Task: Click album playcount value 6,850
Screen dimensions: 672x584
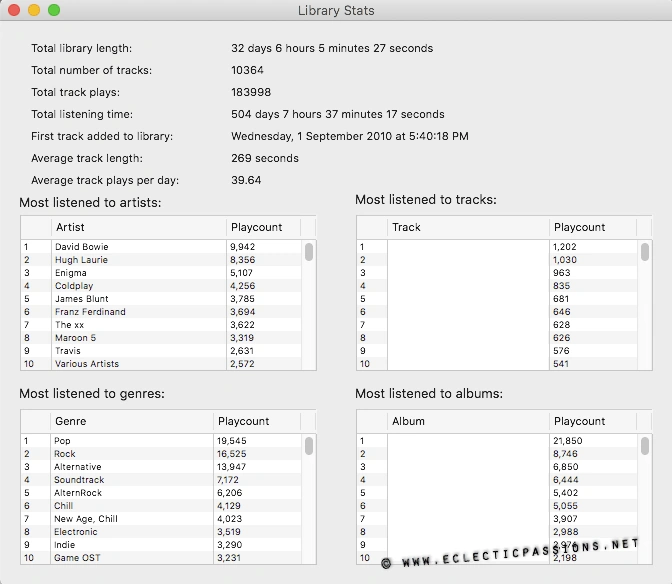Action: (565, 467)
